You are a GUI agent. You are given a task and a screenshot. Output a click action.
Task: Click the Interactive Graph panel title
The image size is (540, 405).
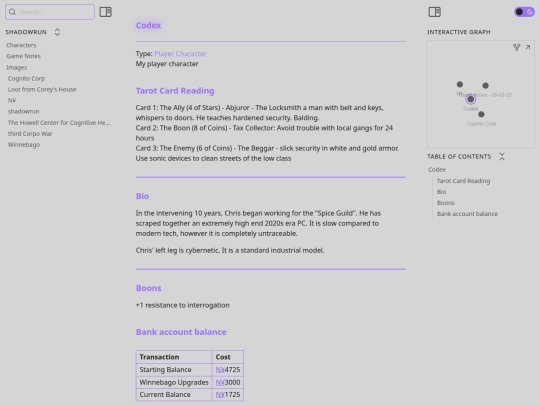[x=459, y=32]
